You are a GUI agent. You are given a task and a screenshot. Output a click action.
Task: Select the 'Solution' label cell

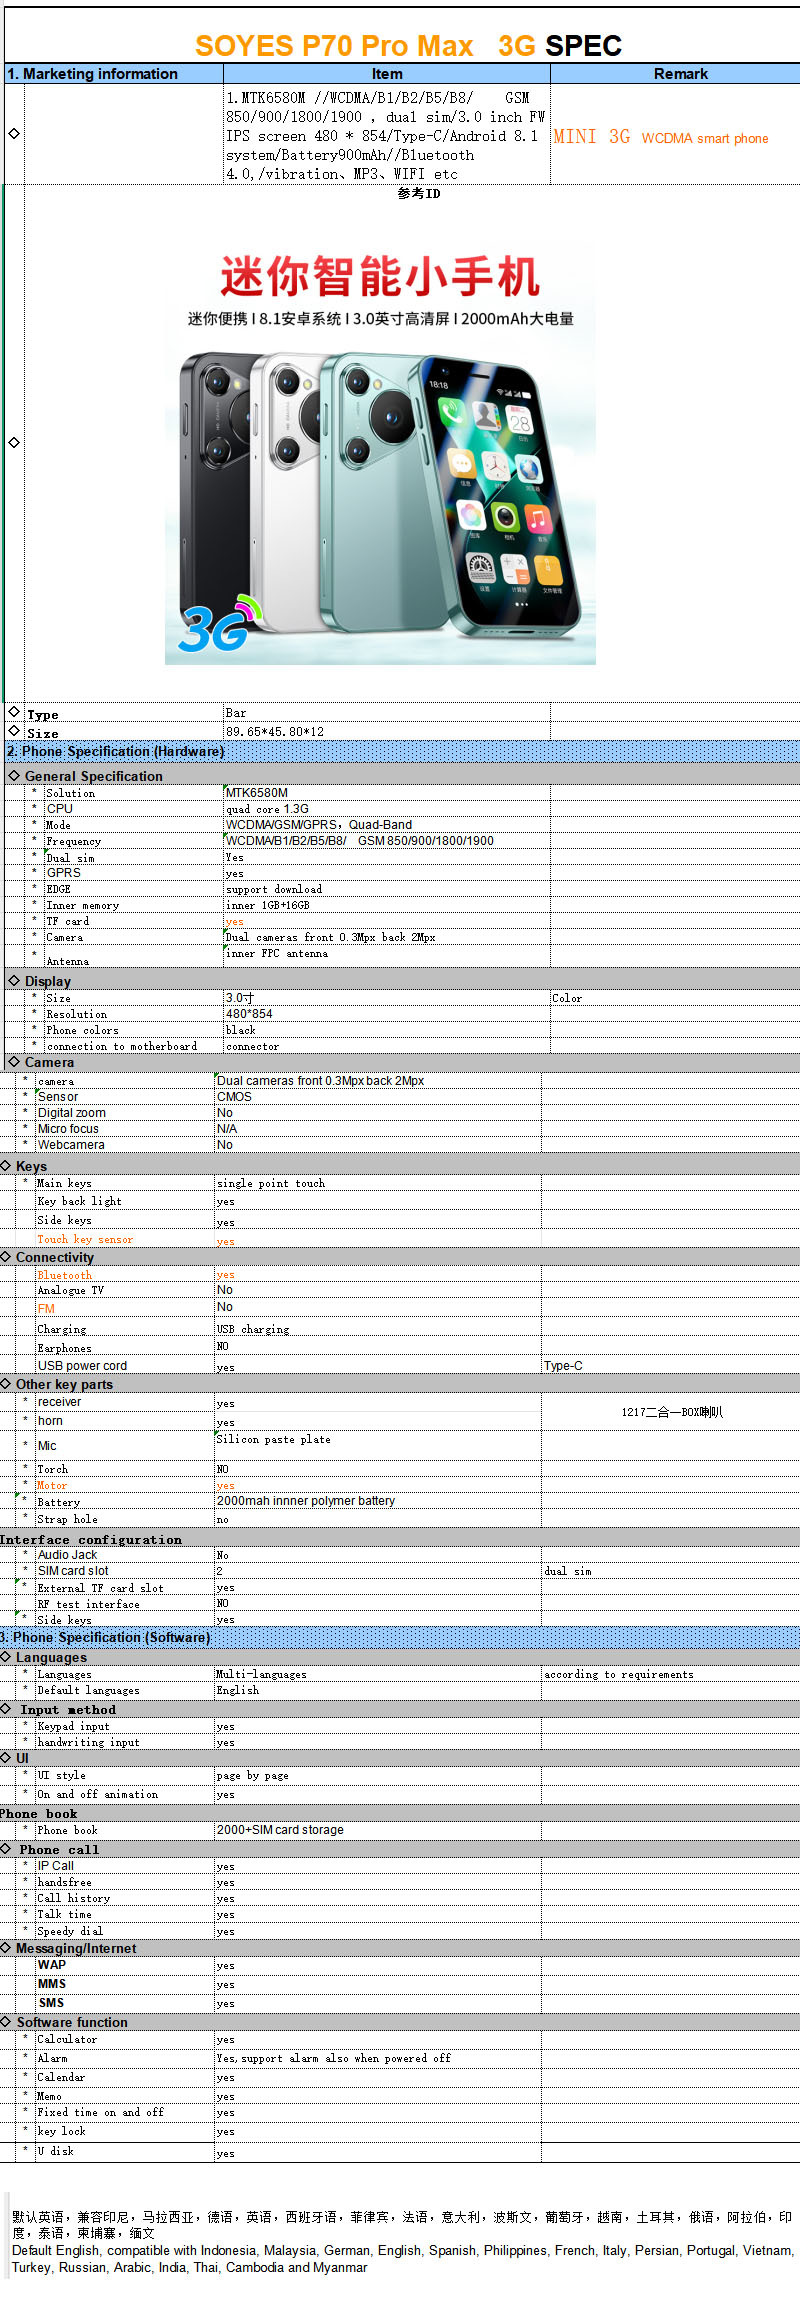click(134, 793)
